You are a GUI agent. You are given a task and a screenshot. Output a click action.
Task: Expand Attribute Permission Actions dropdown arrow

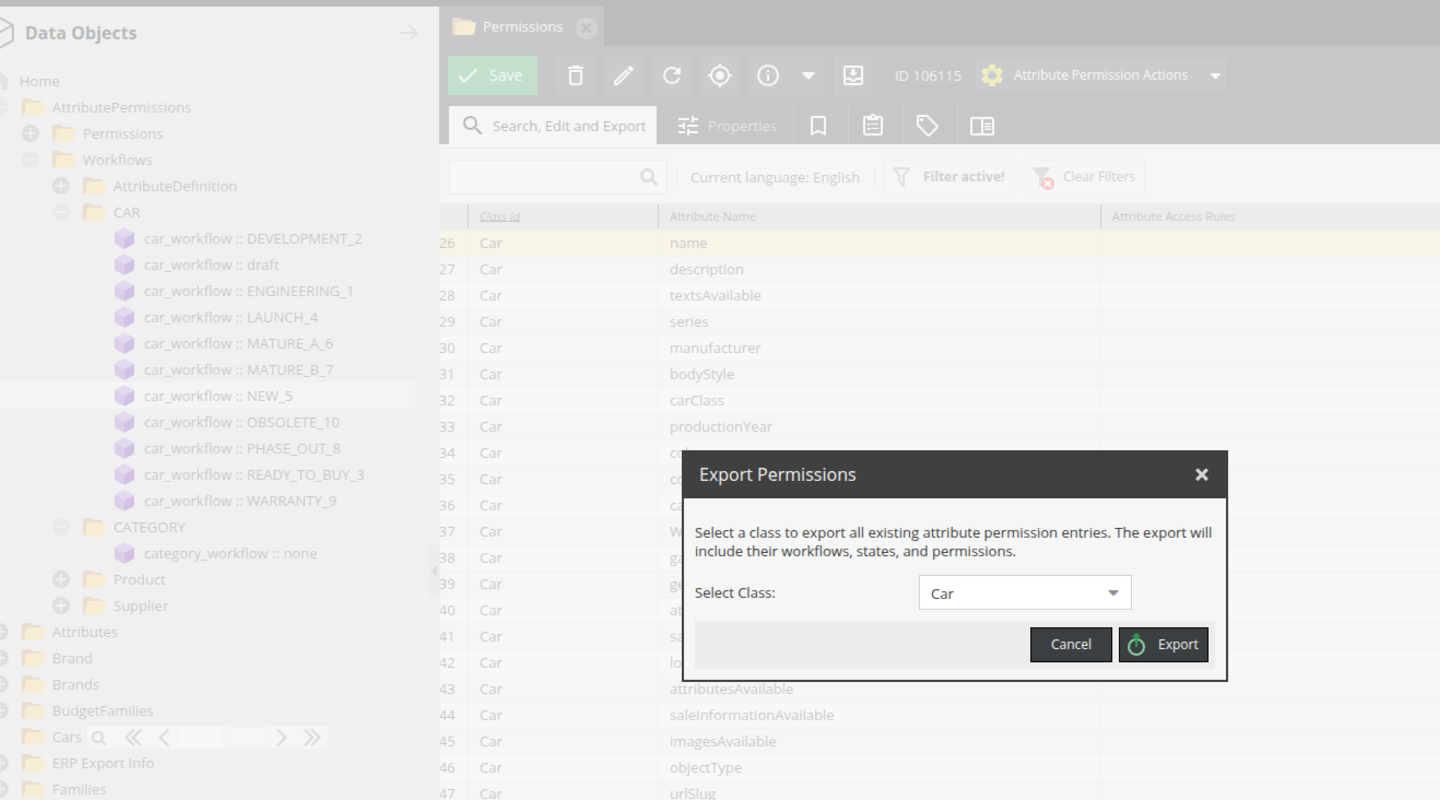coord(1215,75)
